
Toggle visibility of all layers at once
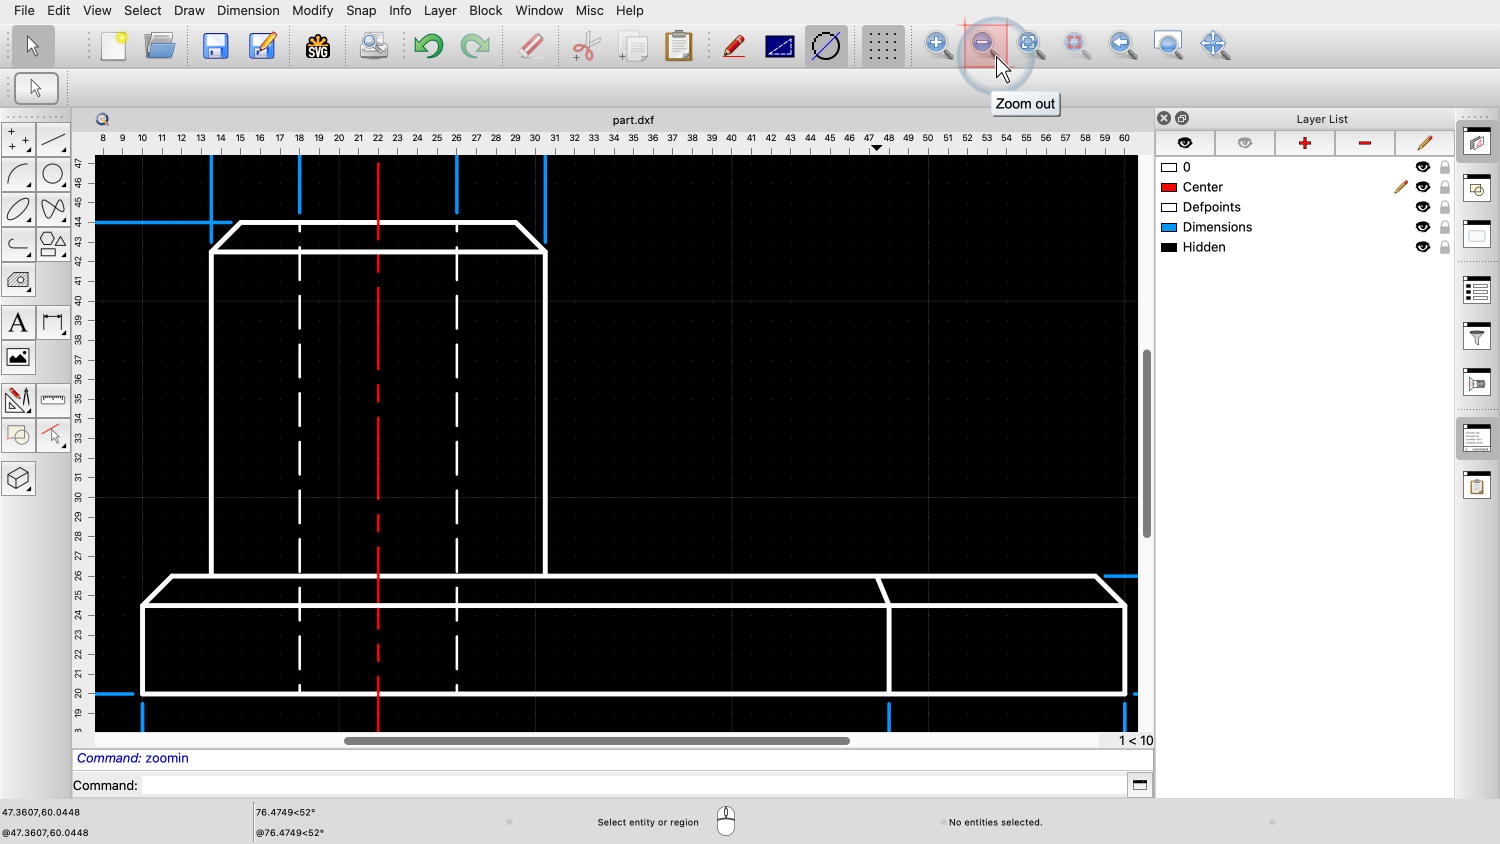[1185, 143]
